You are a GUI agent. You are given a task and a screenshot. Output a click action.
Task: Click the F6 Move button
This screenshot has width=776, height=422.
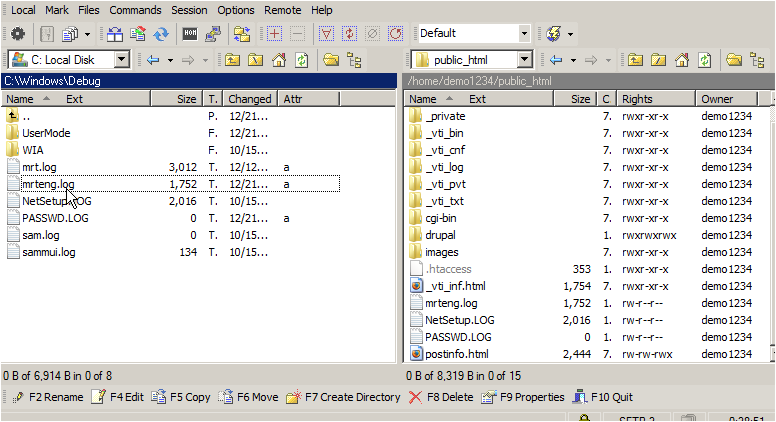248,397
